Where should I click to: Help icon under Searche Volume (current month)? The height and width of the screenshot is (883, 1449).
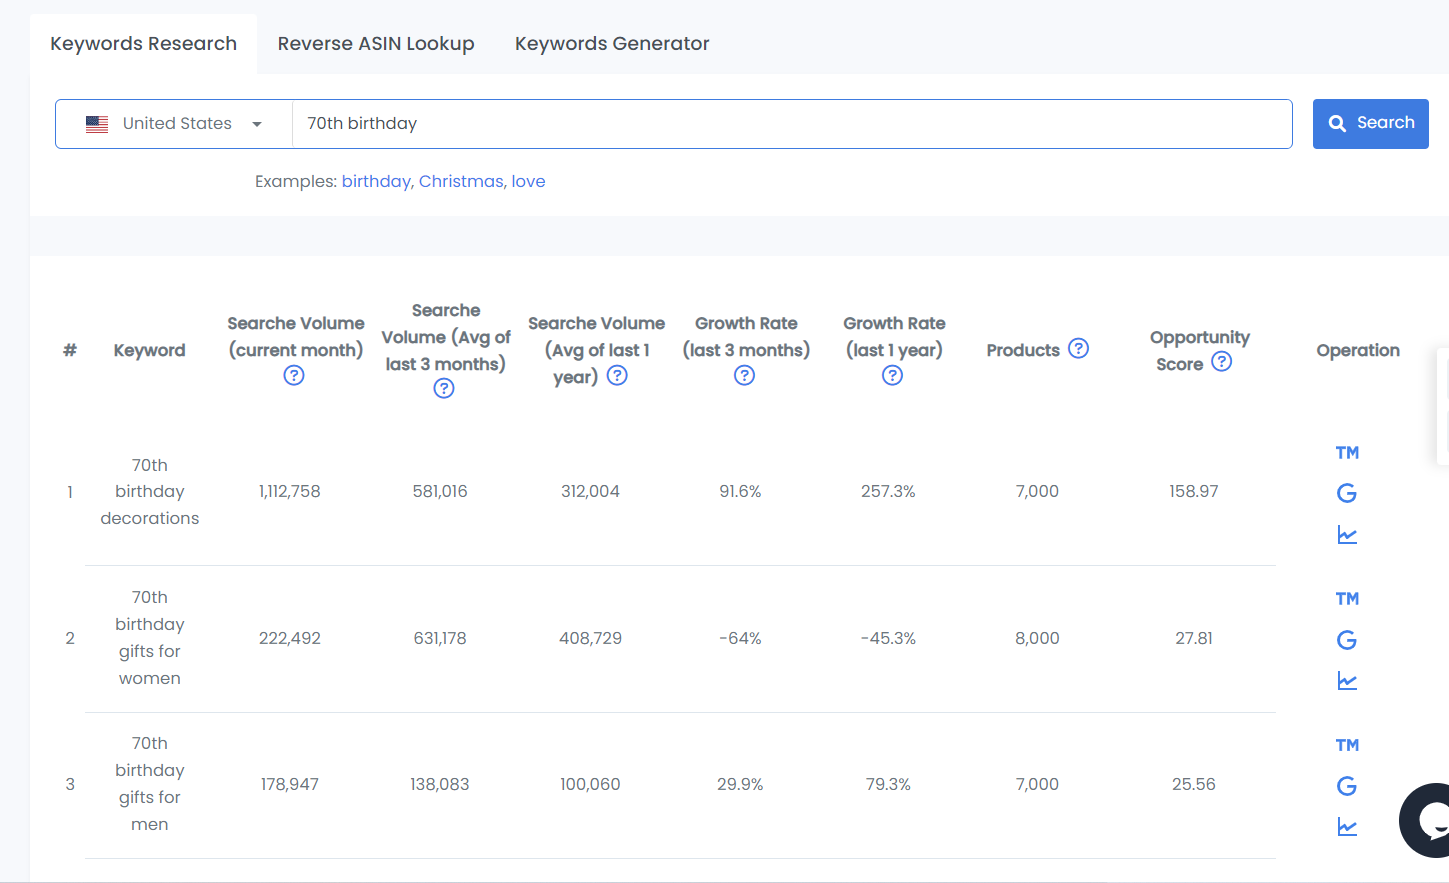[x=294, y=375]
